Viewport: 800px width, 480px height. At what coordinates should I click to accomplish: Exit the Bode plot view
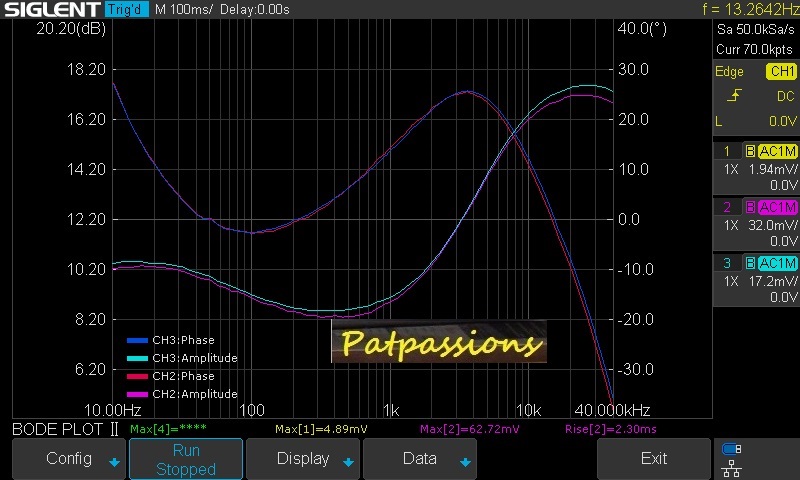tap(653, 459)
